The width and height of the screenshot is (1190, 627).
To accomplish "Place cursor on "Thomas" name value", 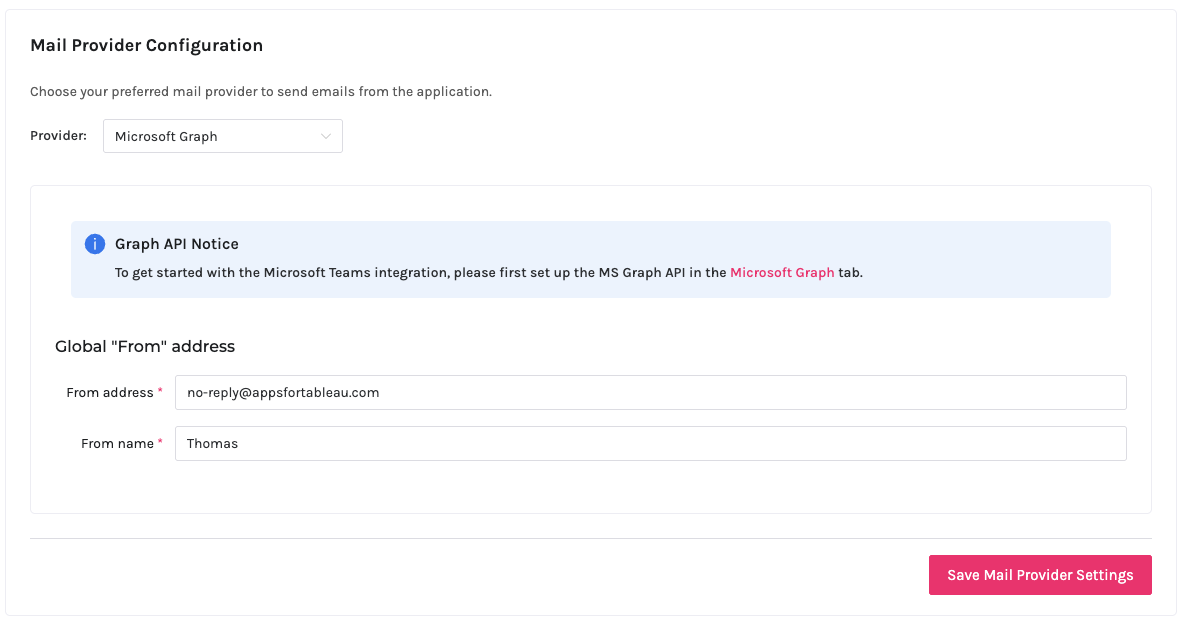I will pyautogui.click(x=212, y=444).
